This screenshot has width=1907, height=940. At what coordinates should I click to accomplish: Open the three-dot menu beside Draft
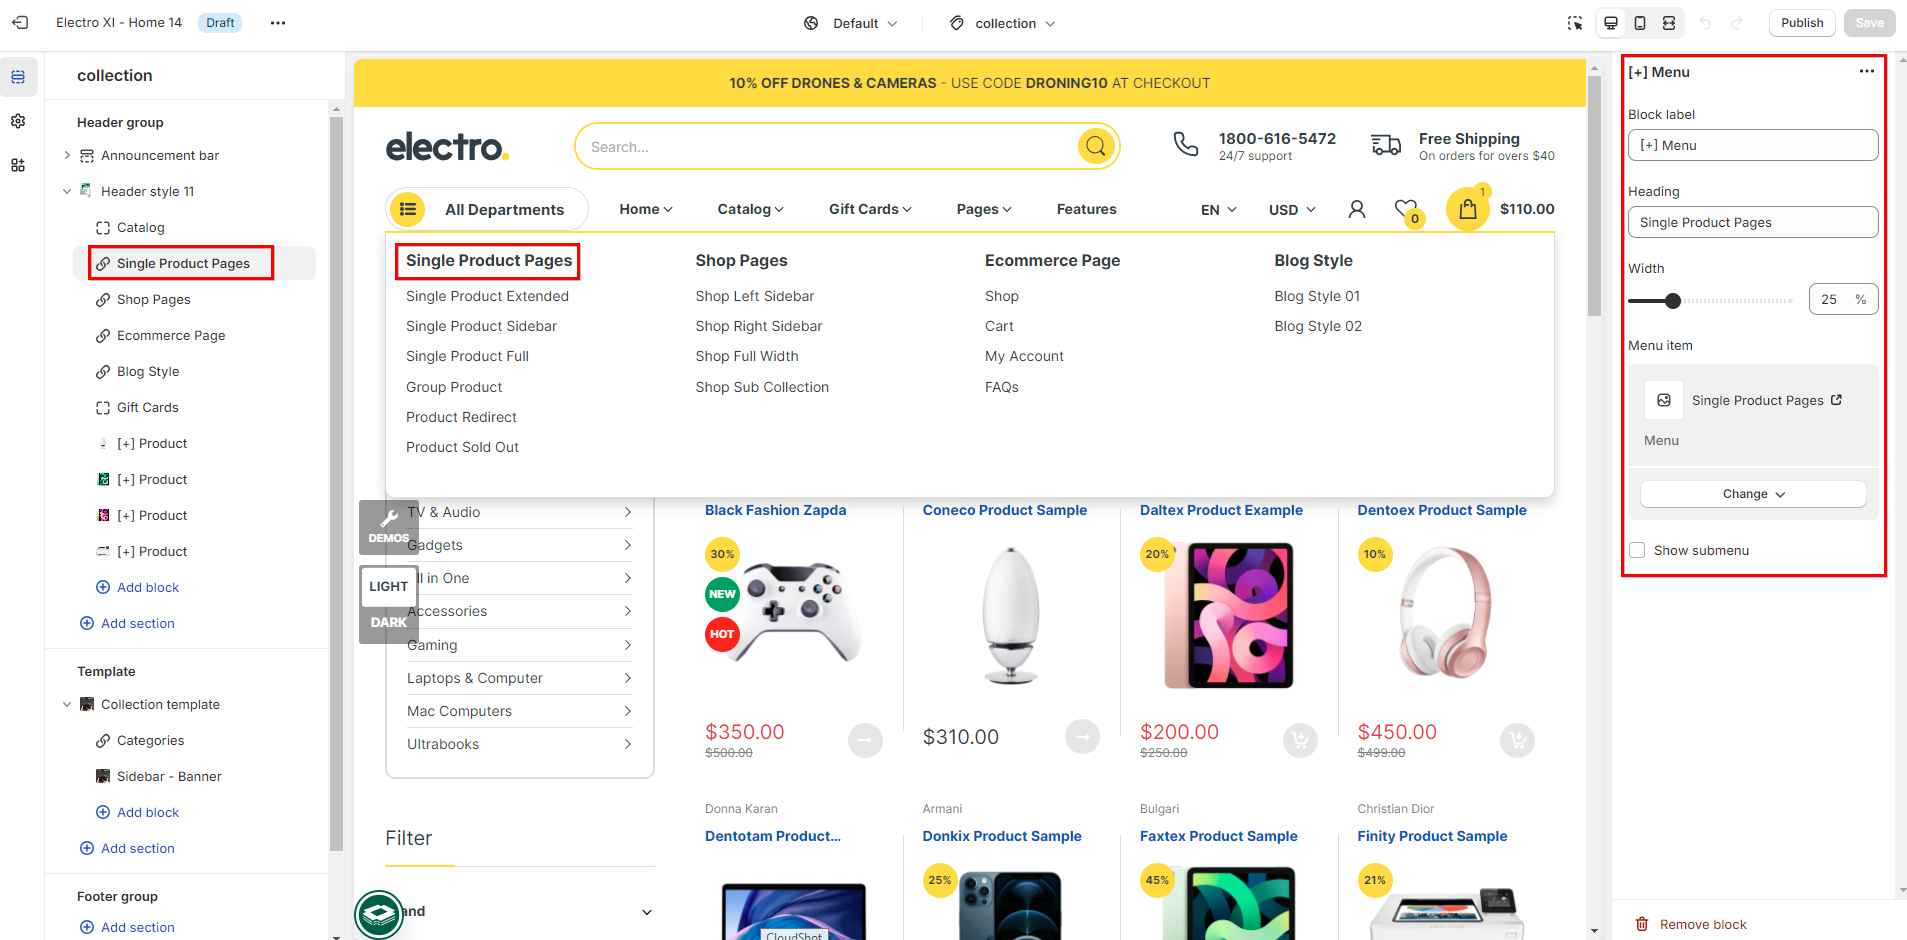coord(278,22)
